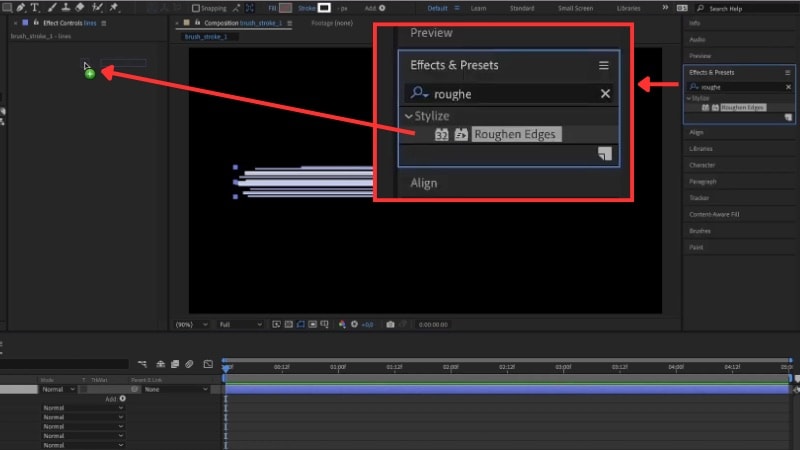Select the Clone Stamp tool
800x450 pixels.
tap(66, 8)
